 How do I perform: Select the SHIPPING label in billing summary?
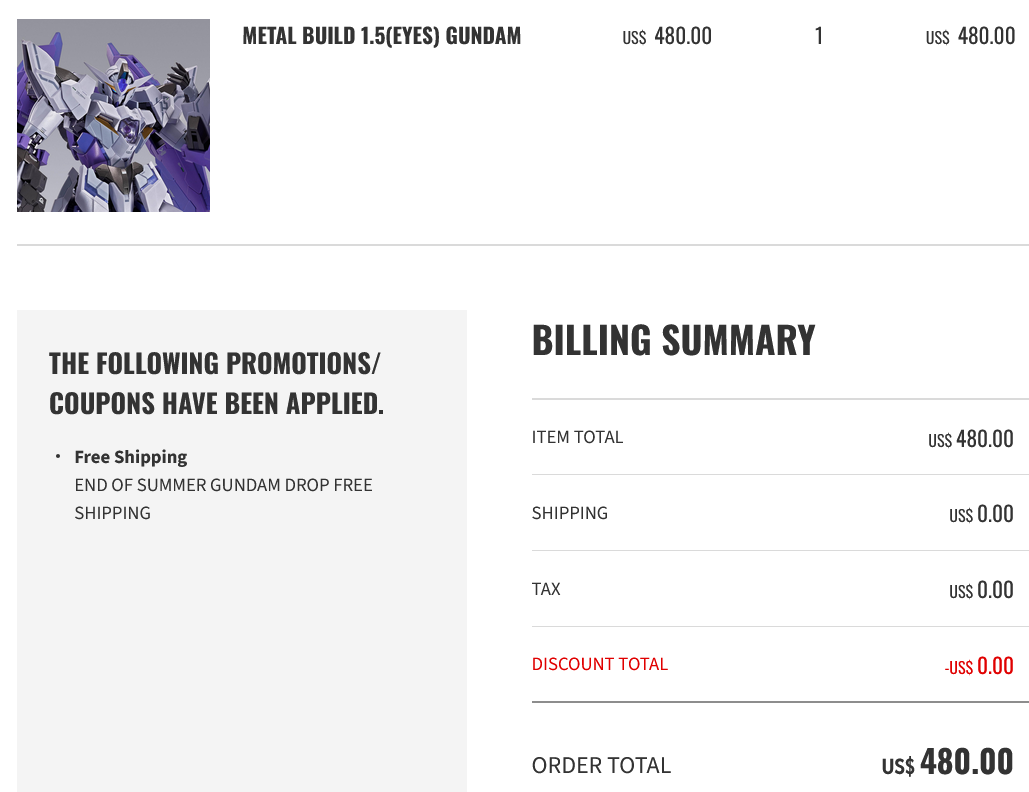pos(569,513)
